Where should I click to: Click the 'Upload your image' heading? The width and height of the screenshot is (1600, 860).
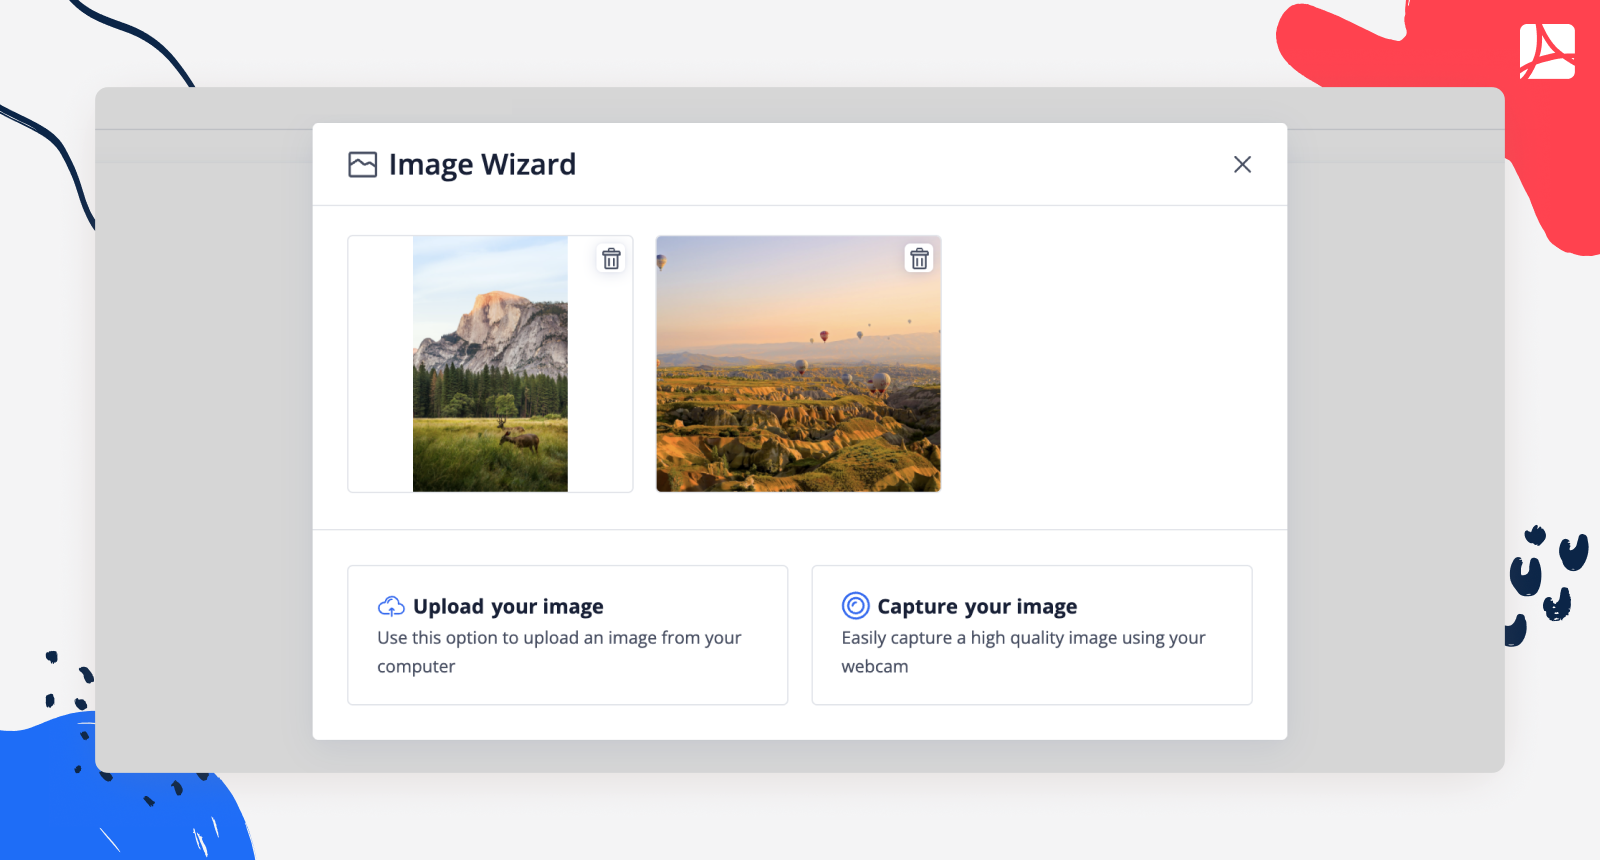pyautogui.click(x=508, y=606)
